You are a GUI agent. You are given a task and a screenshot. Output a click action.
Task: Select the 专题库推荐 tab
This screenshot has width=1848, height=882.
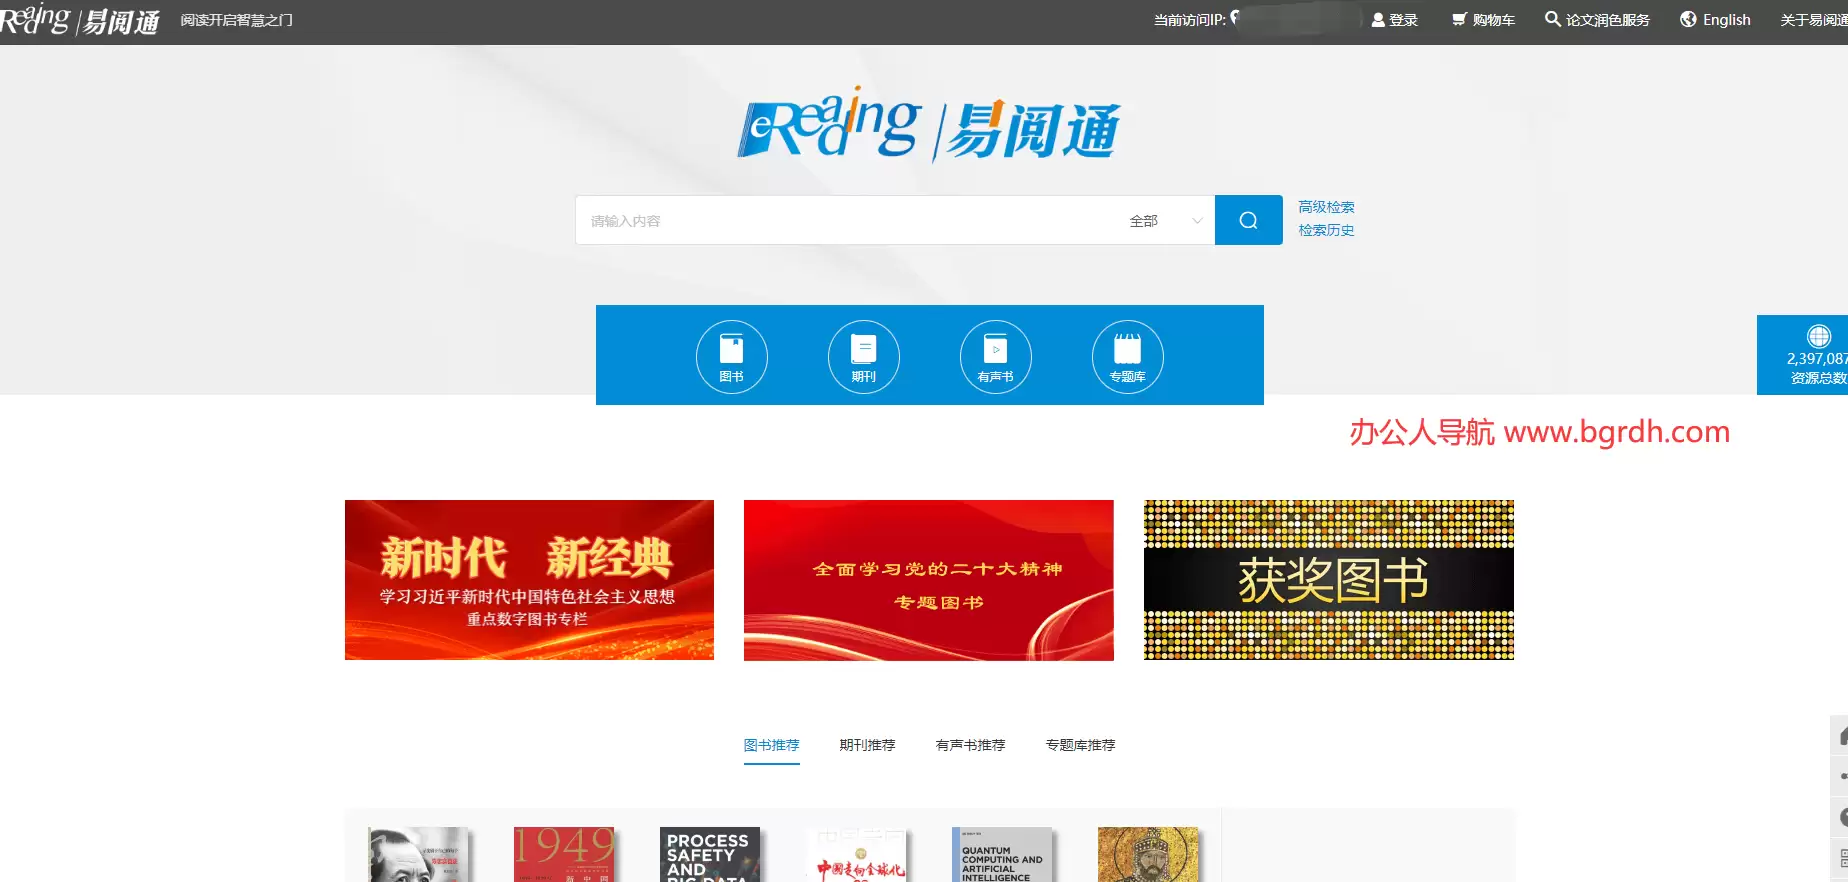coord(1080,745)
